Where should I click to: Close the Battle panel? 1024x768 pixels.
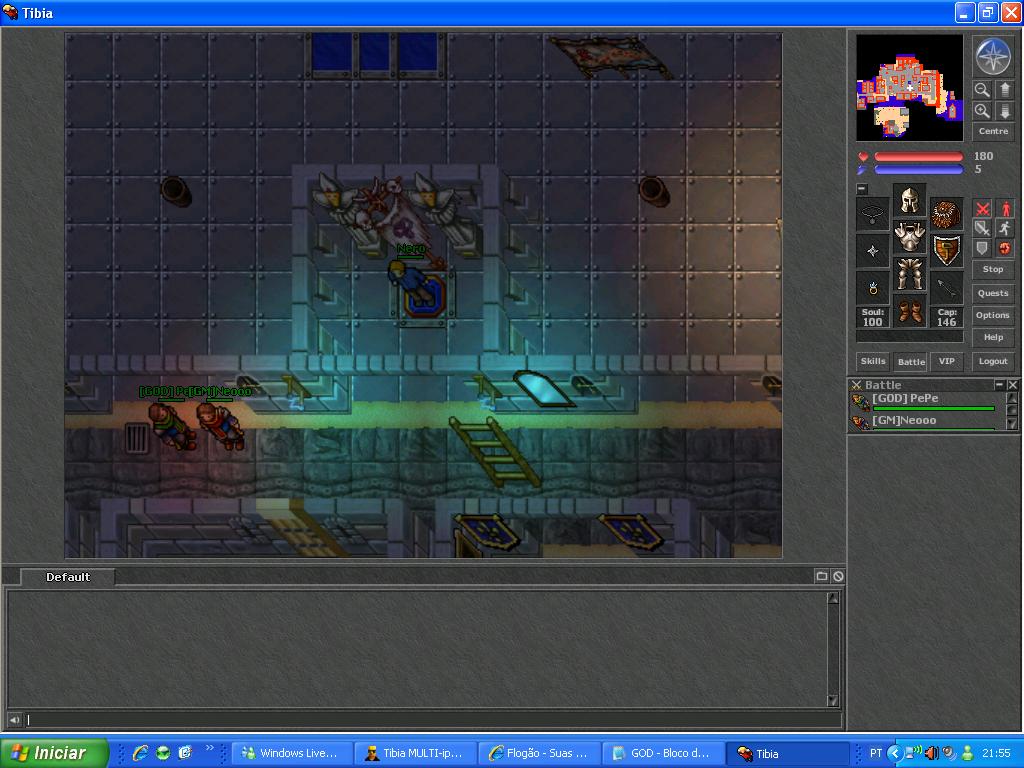pyautogui.click(x=1012, y=385)
